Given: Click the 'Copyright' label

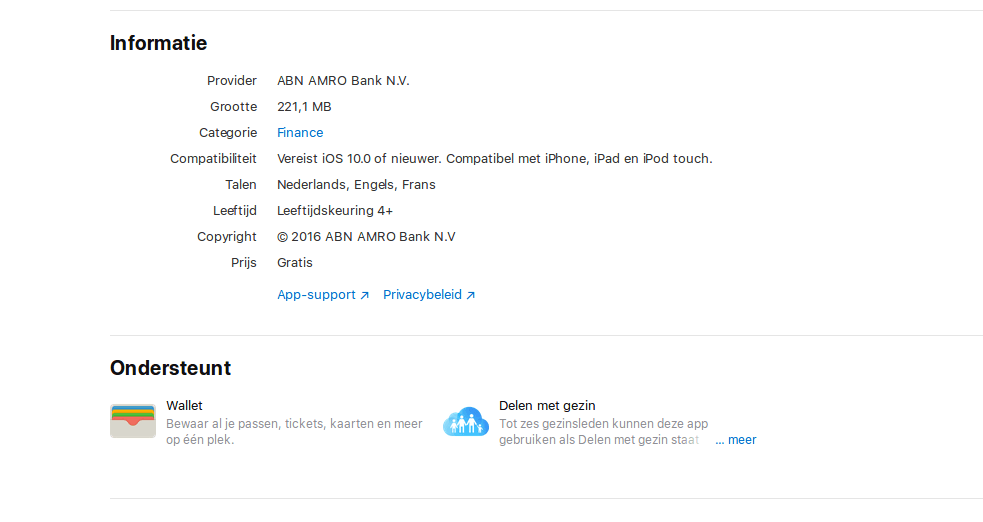Looking at the screenshot, I should [x=227, y=237].
